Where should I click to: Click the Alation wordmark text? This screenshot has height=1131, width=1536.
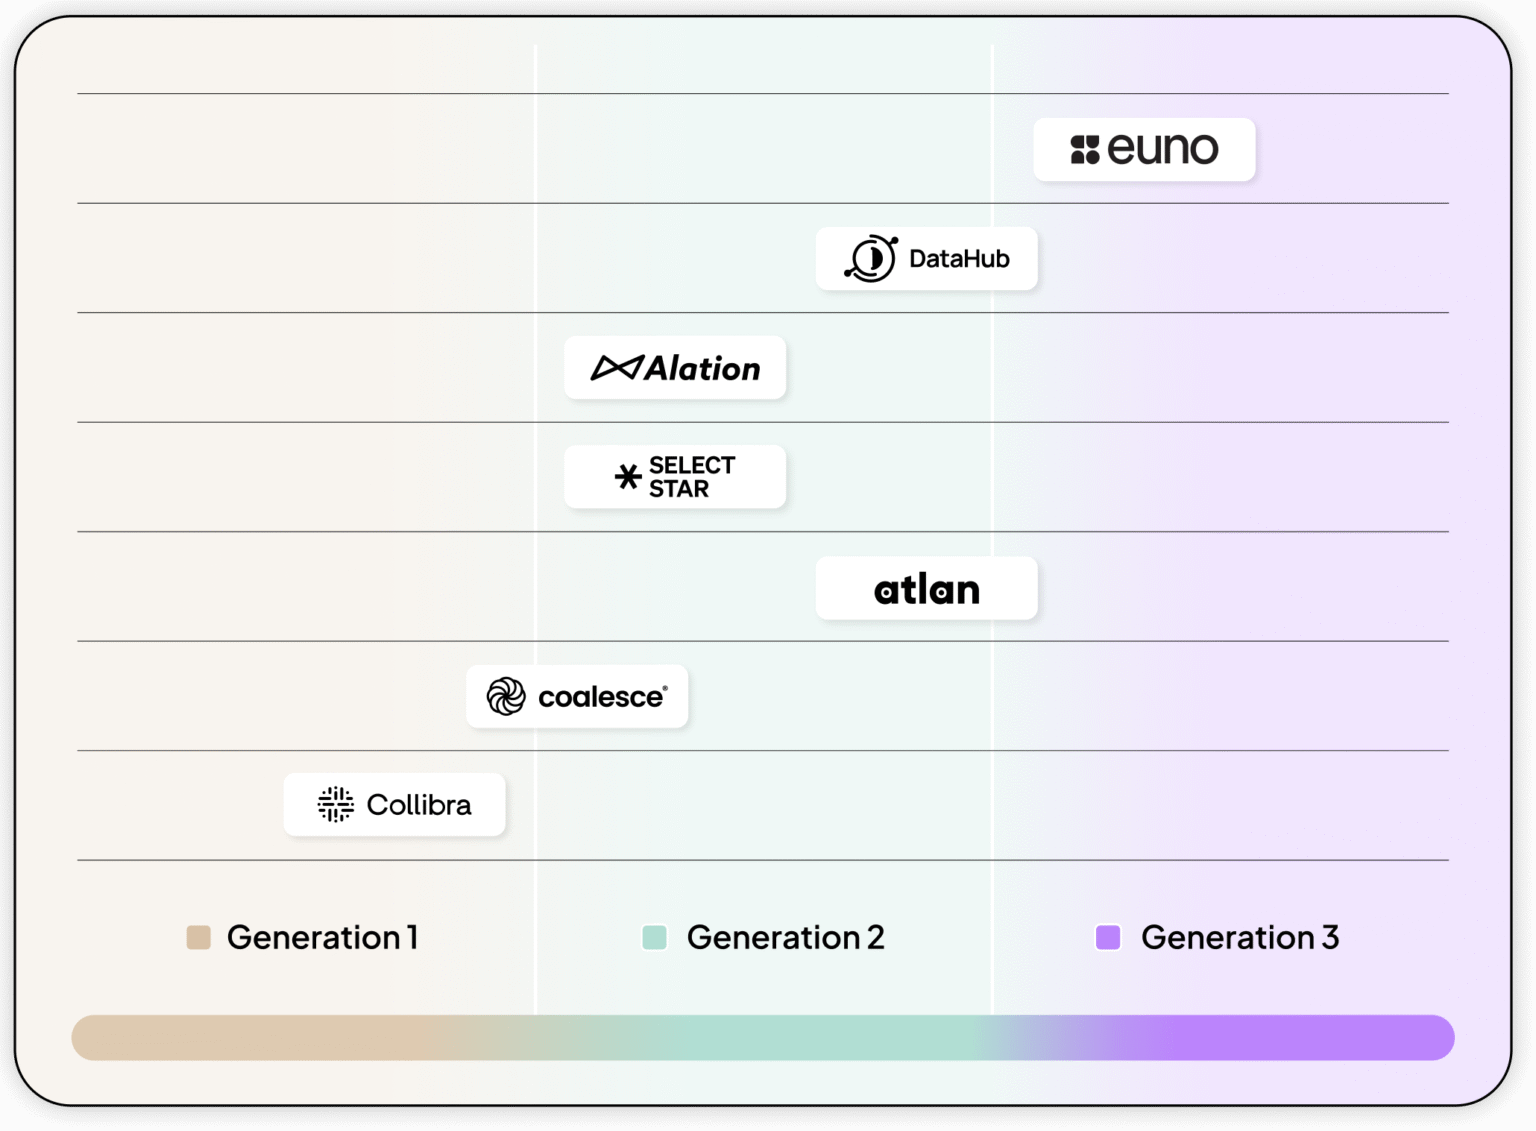coord(703,369)
